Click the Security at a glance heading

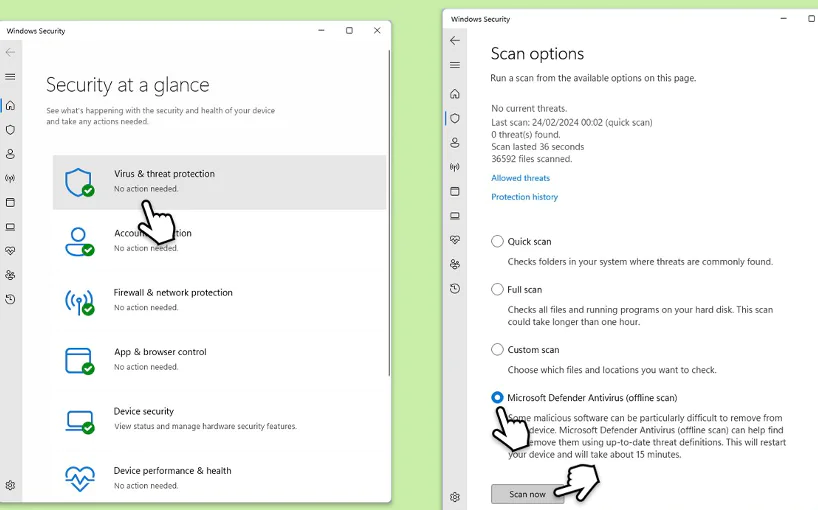pyautogui.click(x=127, y=85)
